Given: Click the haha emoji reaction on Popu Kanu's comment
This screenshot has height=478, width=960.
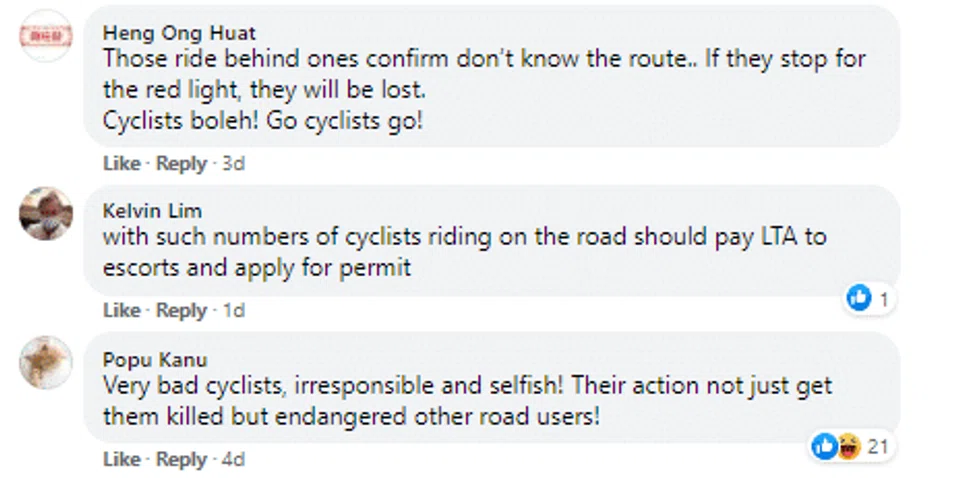Looking at the screenshot, I should 847,447.
